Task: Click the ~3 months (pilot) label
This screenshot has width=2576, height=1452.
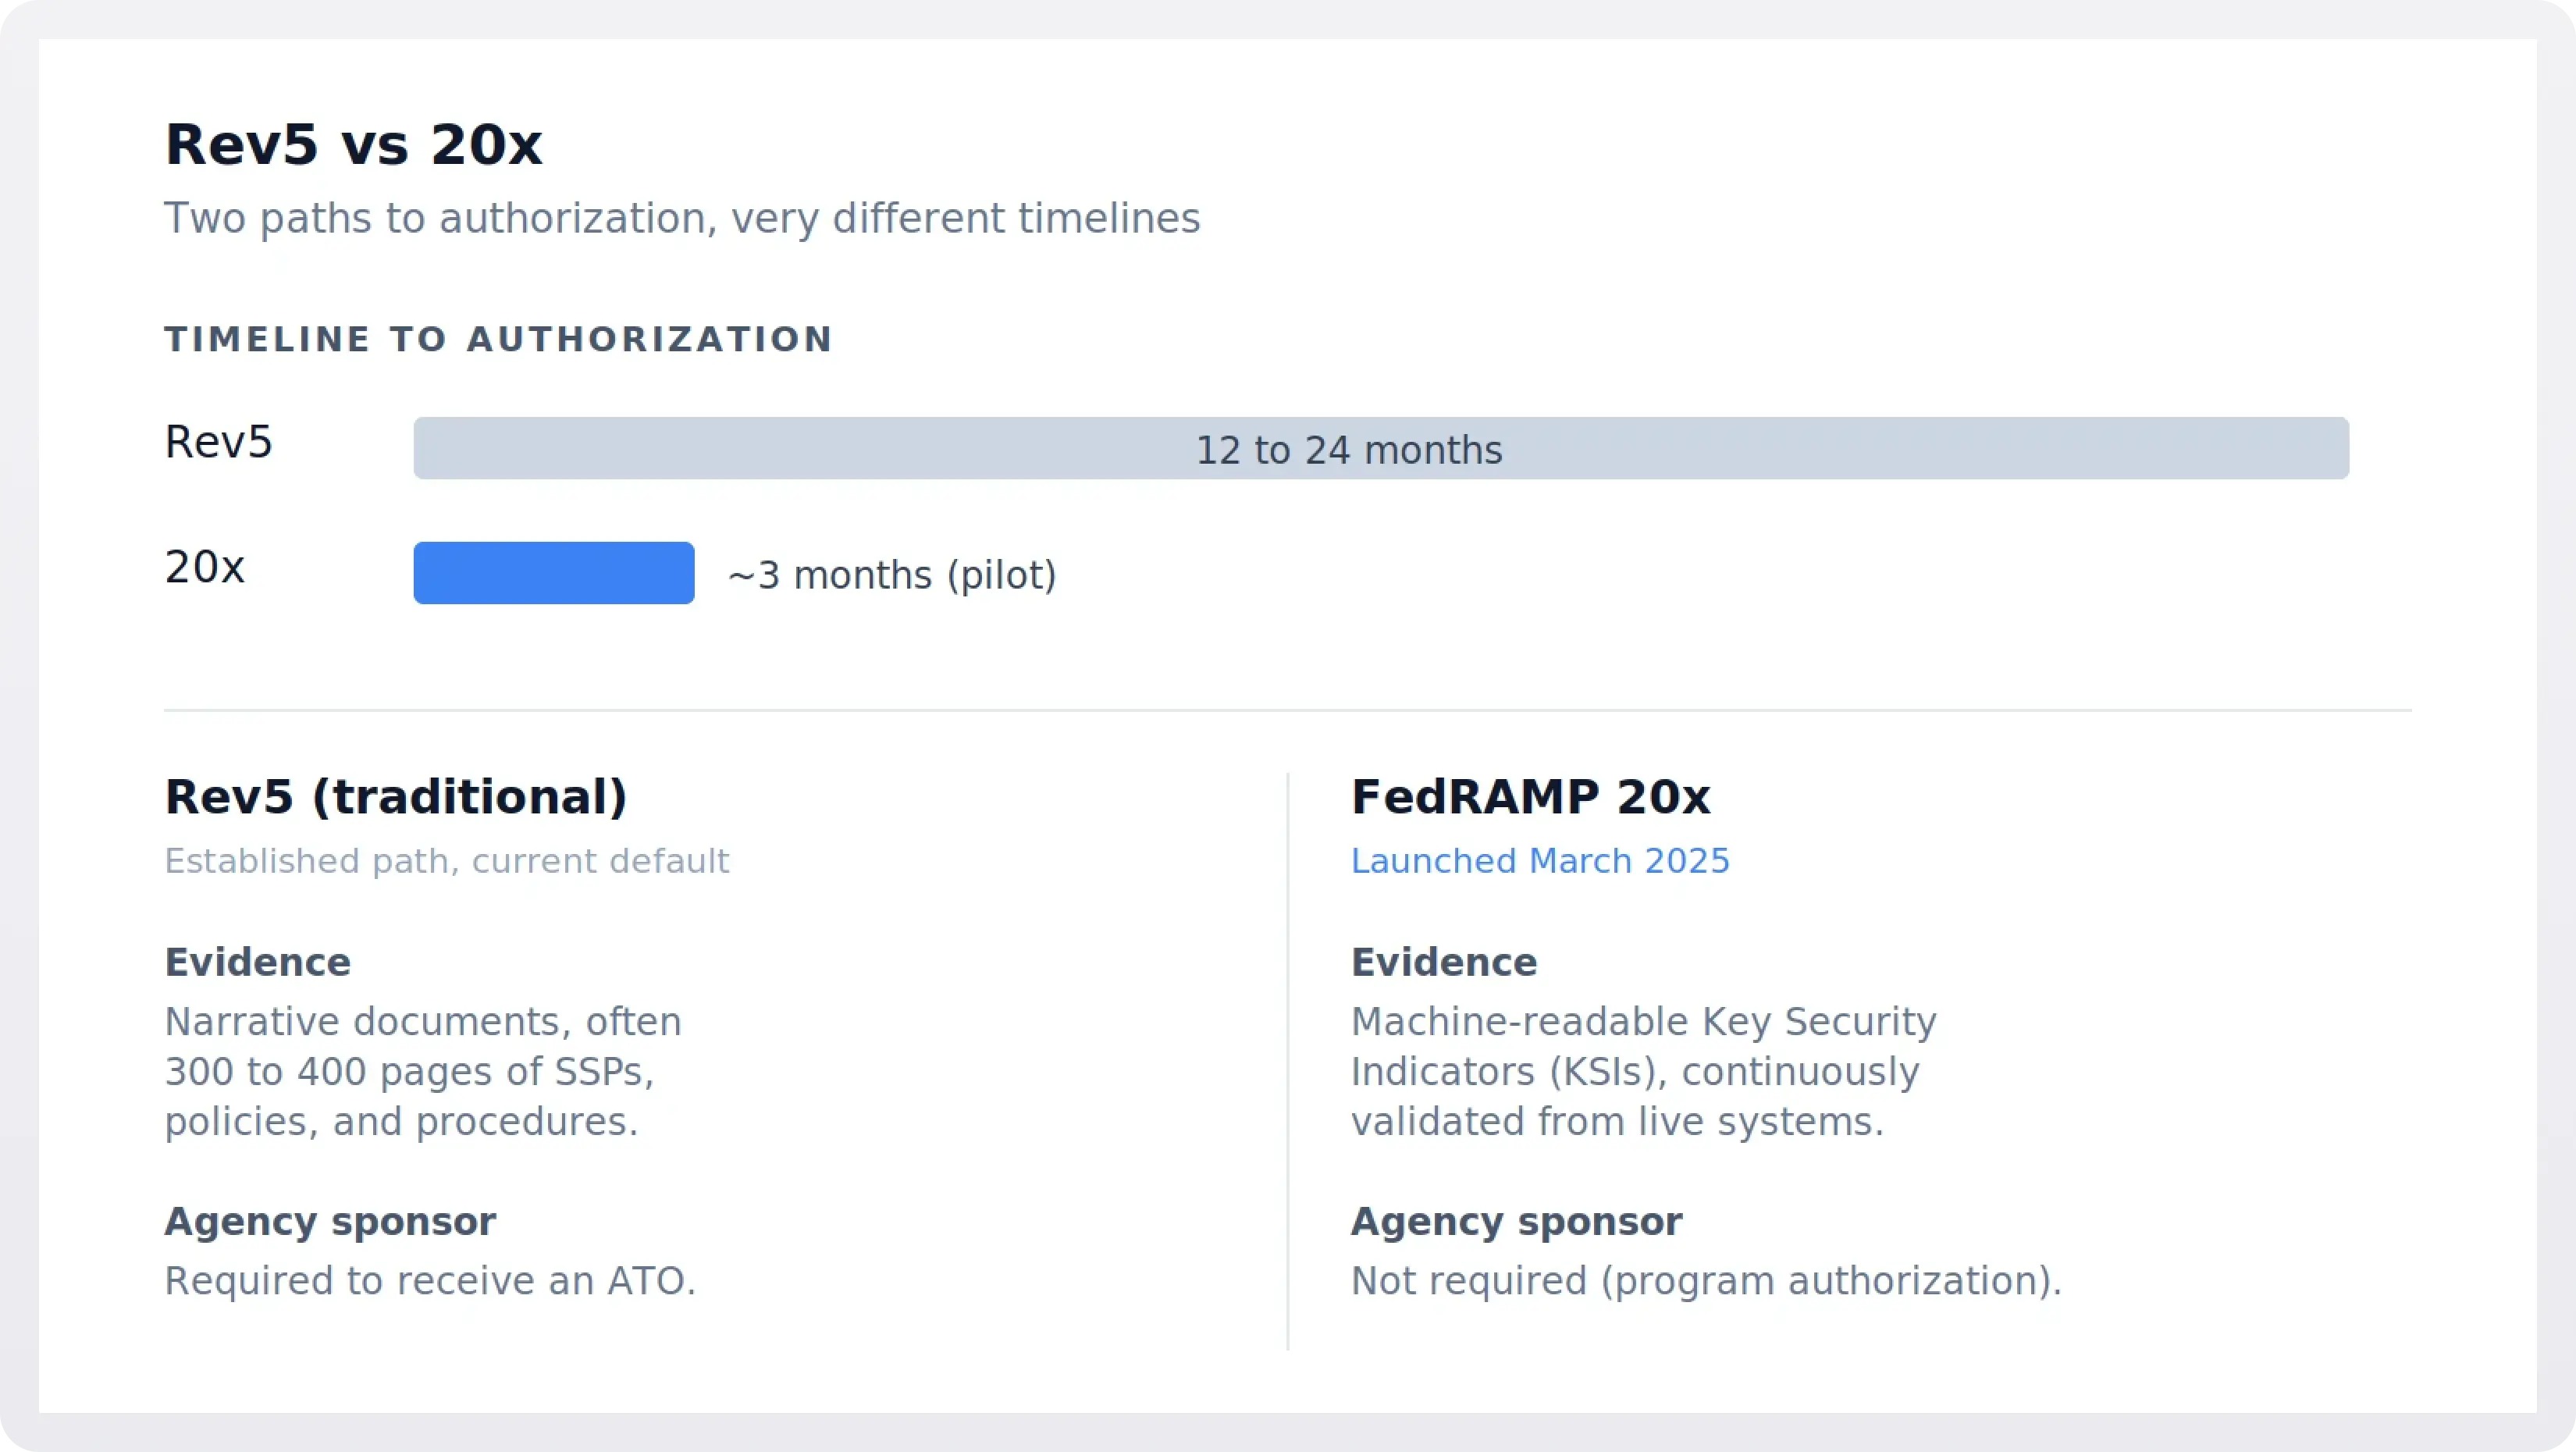Action: [891, 576]
